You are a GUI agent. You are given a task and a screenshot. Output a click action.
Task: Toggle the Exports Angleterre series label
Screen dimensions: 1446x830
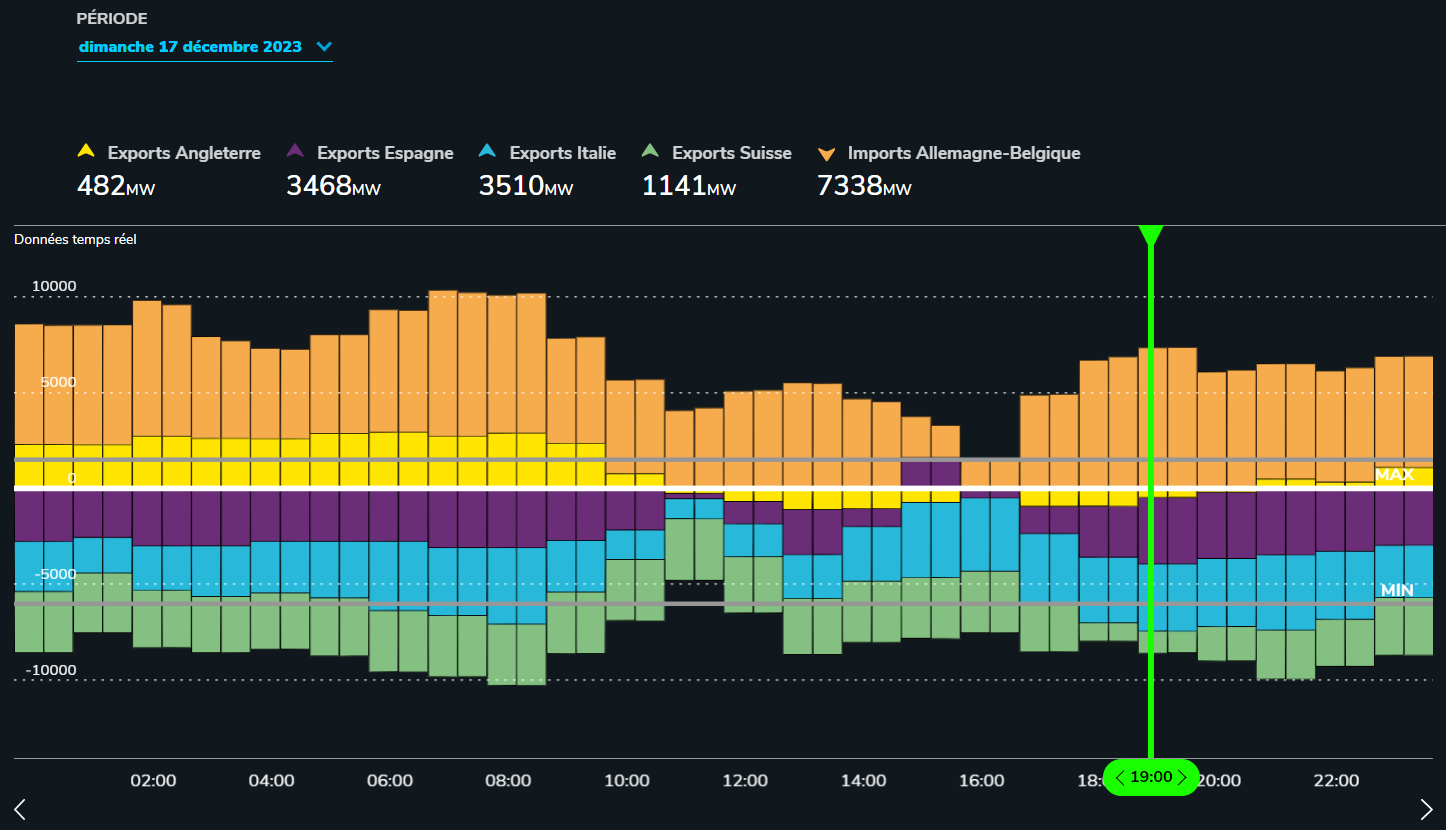click(184, 153)
